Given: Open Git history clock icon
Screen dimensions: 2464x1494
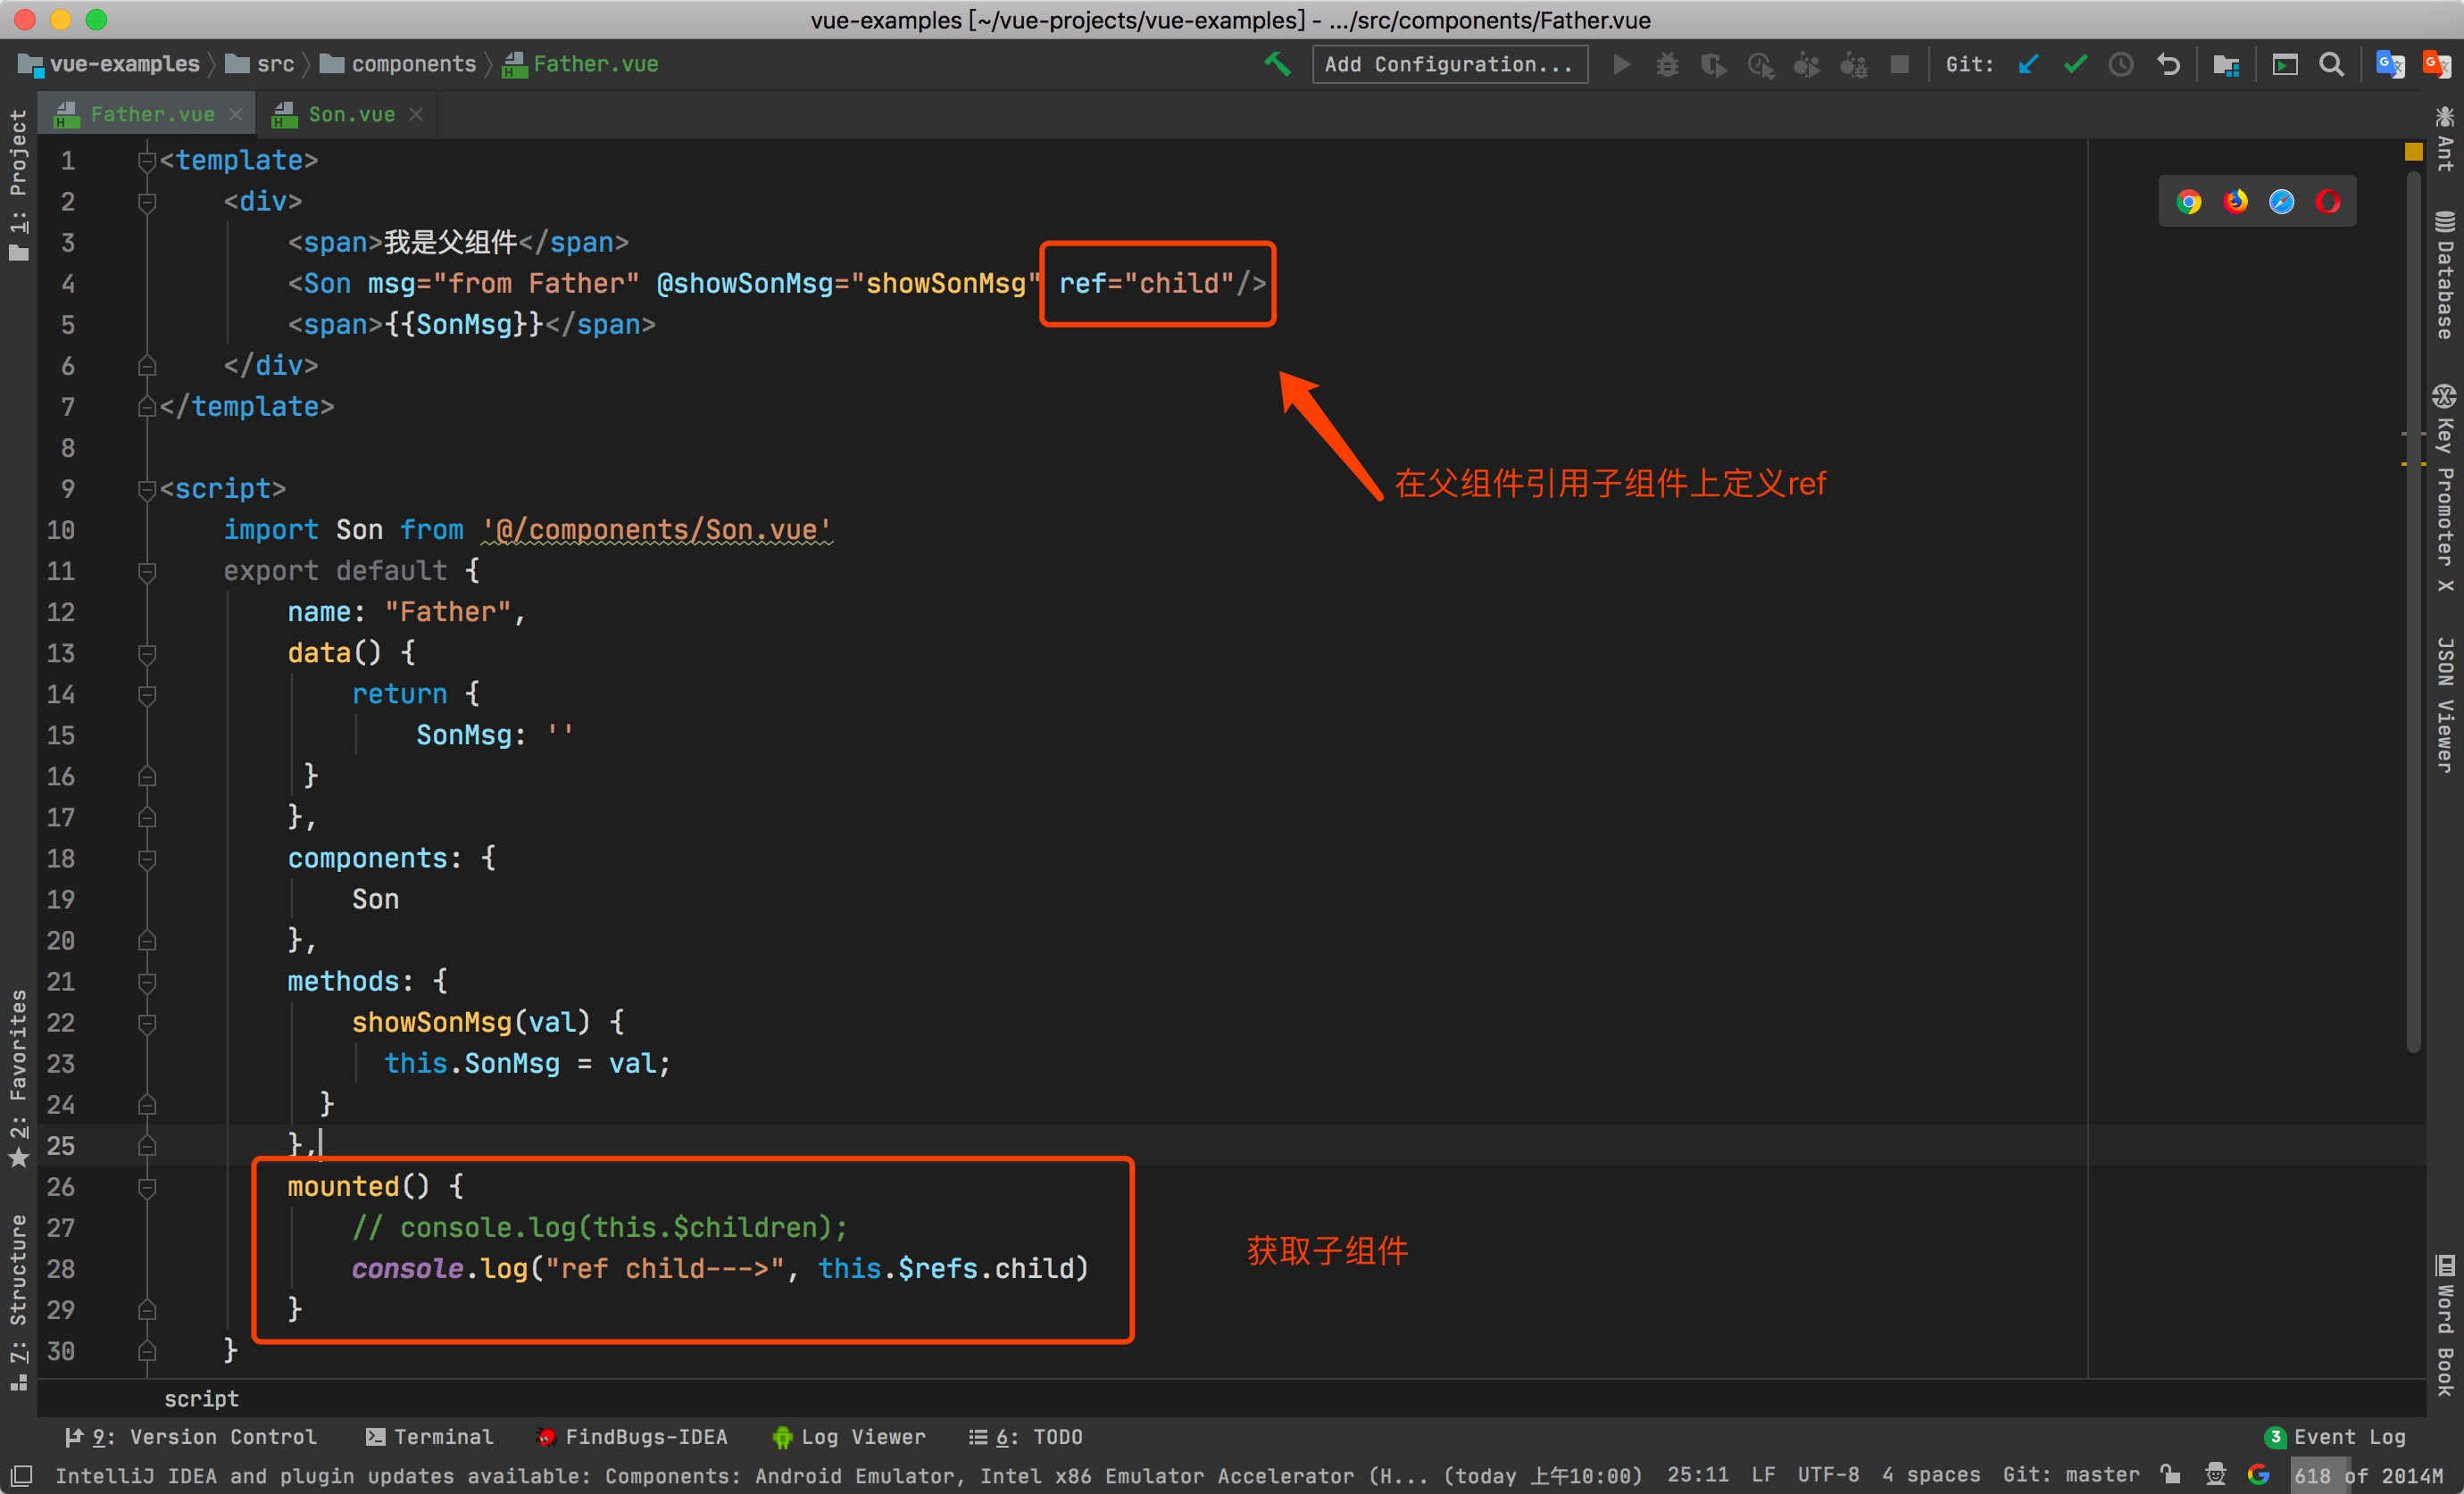Looking at the screenshot, I should click(x=2121, y=64).
